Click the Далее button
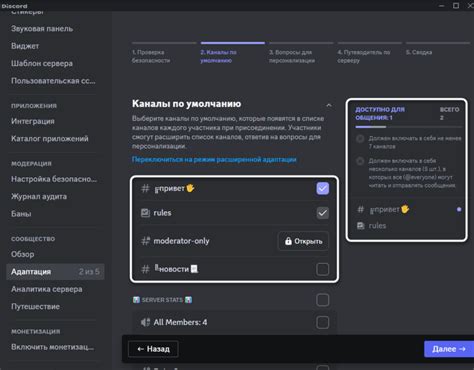This screenshot has width=474, height=370. tap(449, 349)
